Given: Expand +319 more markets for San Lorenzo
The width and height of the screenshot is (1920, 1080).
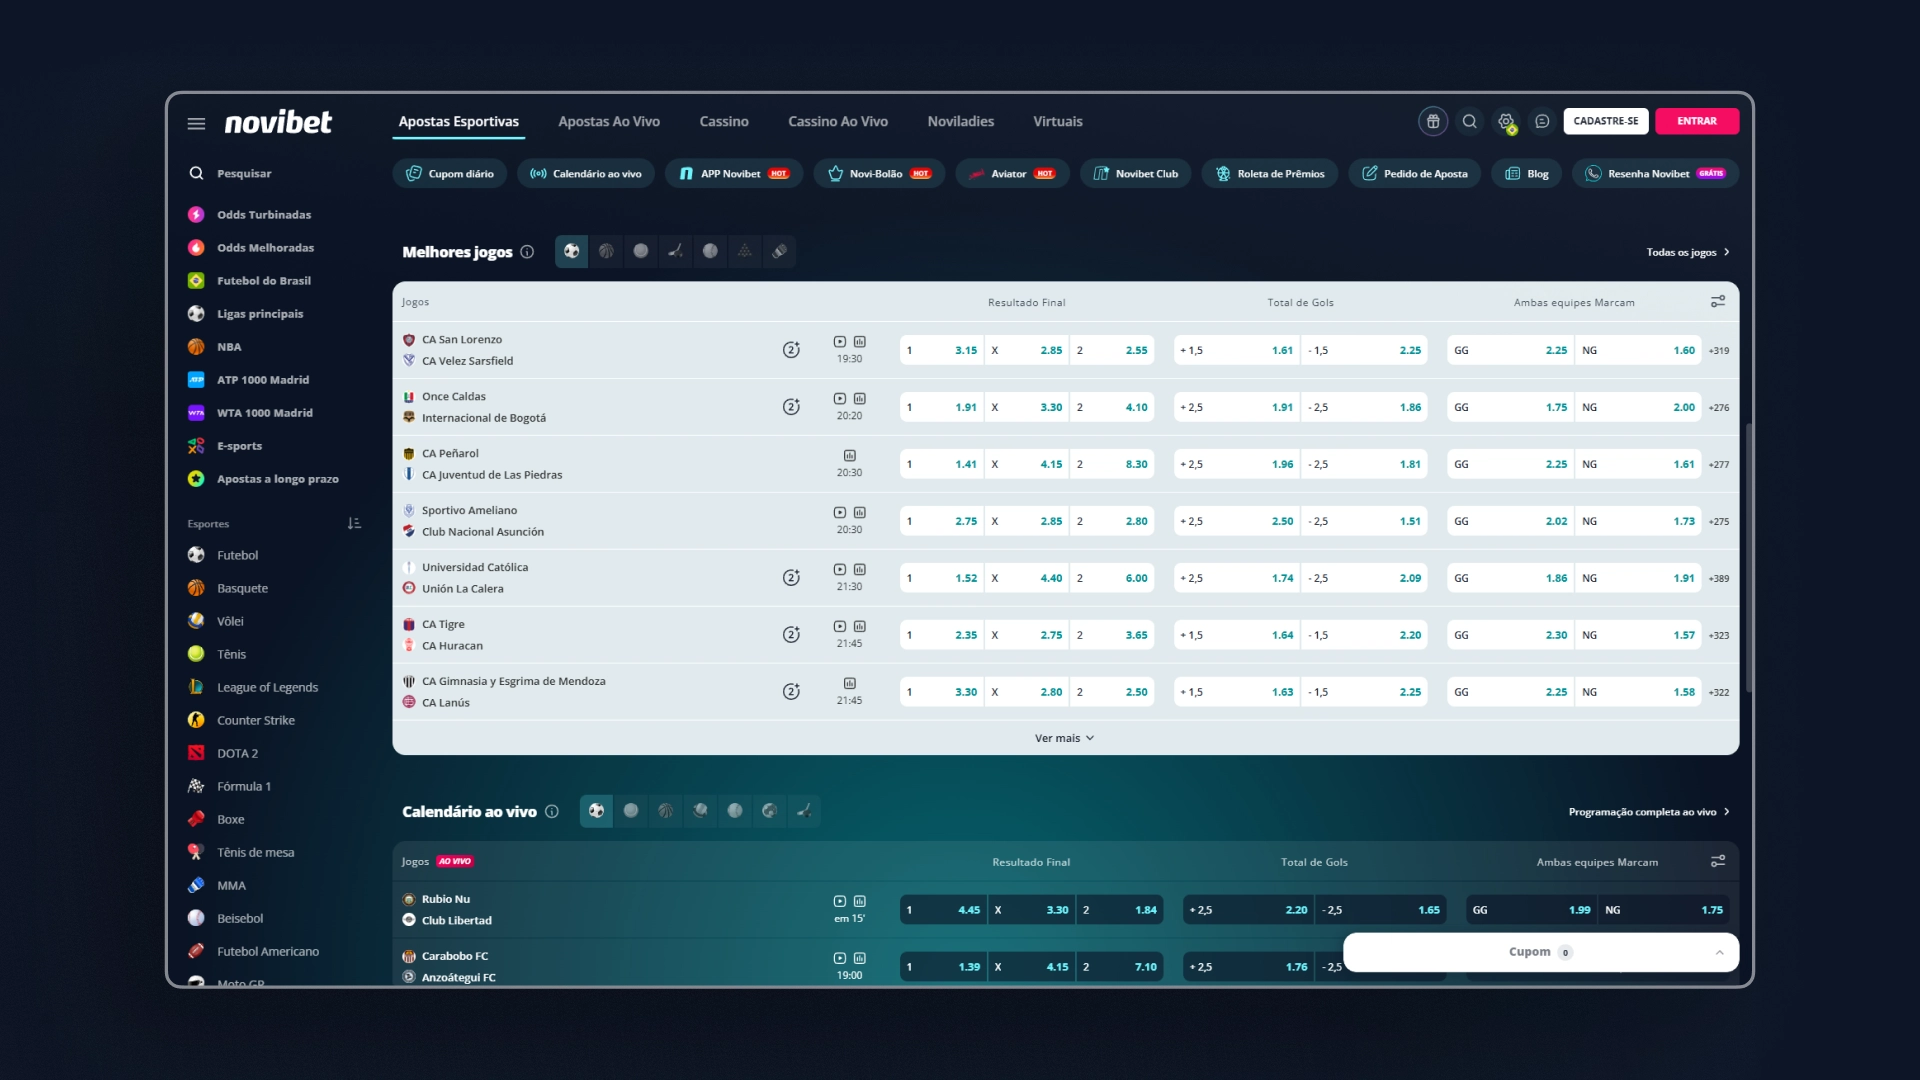Looking at the screenshot, I should 1718,350.
